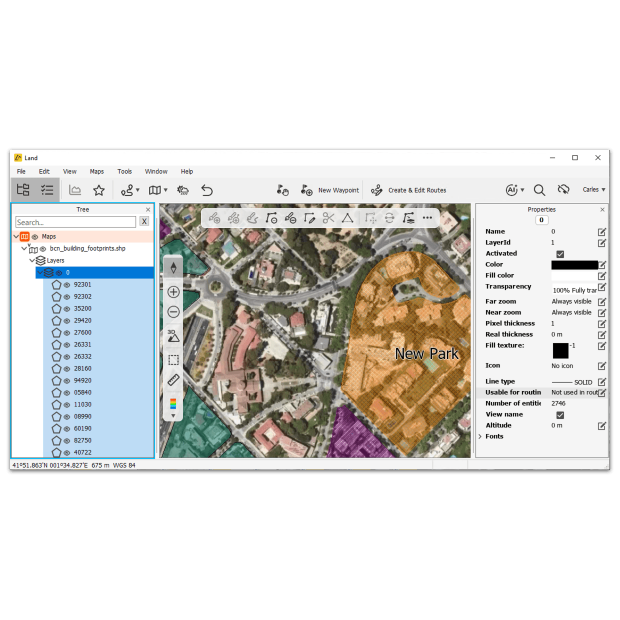Toggle the data tree panel icon

(x=23, y=190)
